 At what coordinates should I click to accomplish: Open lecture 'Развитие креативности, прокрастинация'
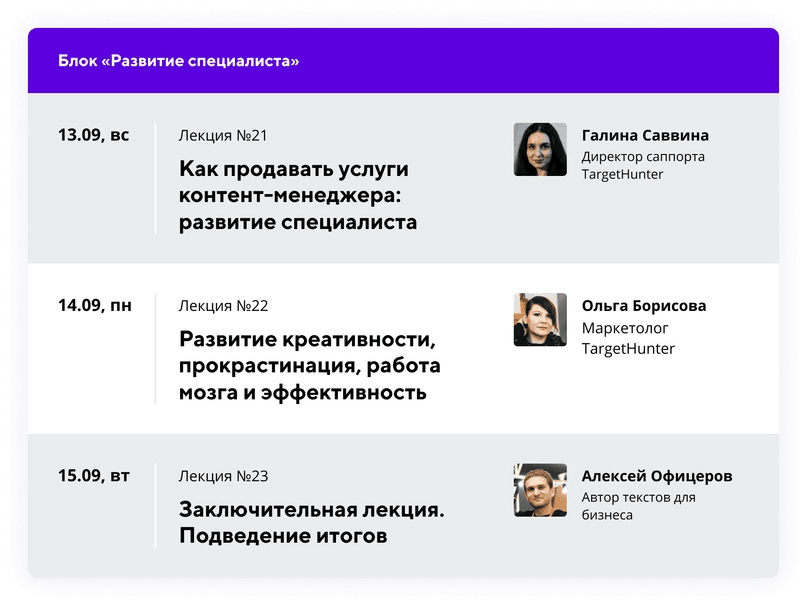pyautogui.click(x=310, y=366)
